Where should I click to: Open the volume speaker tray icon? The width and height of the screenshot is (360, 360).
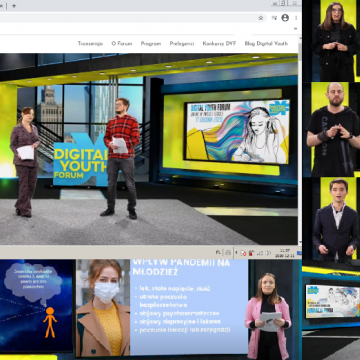pyautogui.click(x=268, y=253)
